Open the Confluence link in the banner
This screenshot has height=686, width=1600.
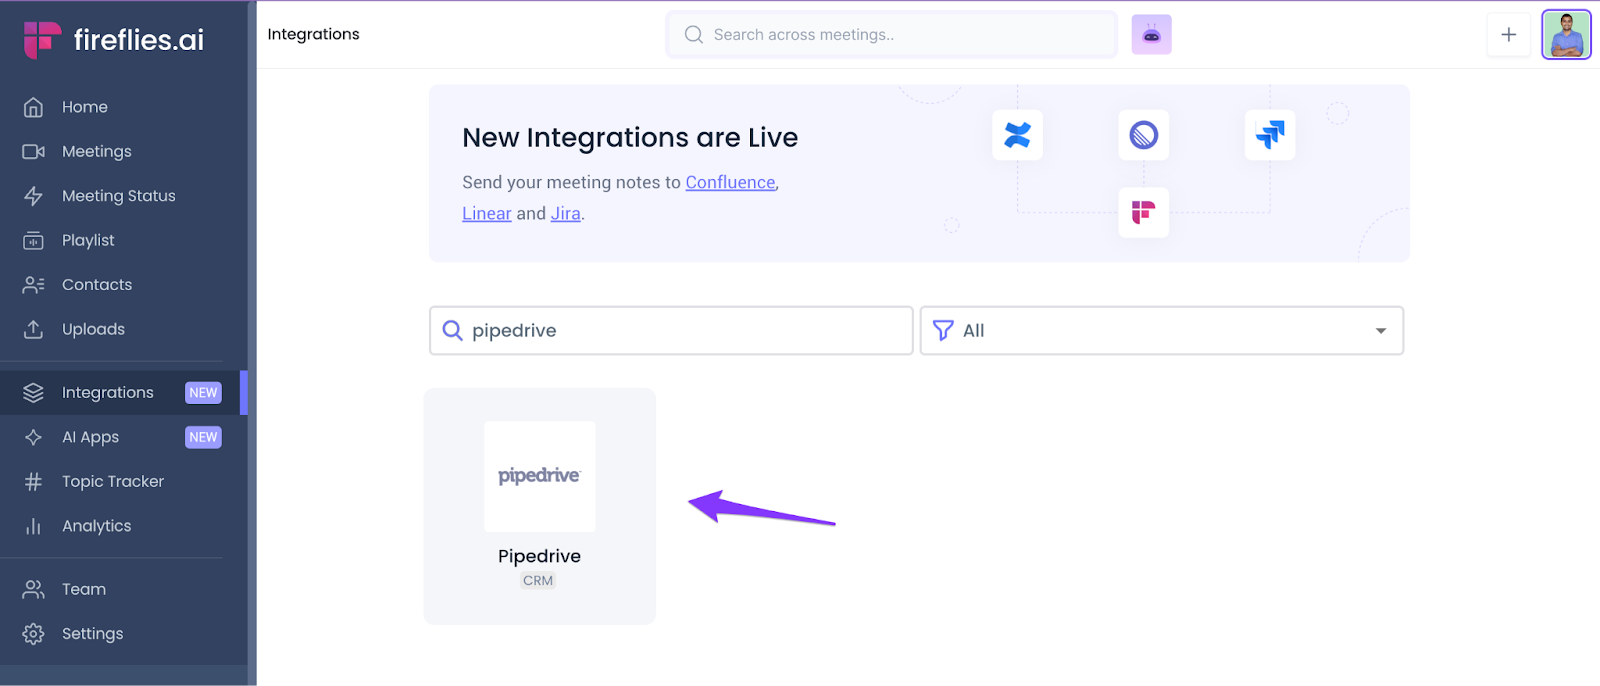point(730,183)
